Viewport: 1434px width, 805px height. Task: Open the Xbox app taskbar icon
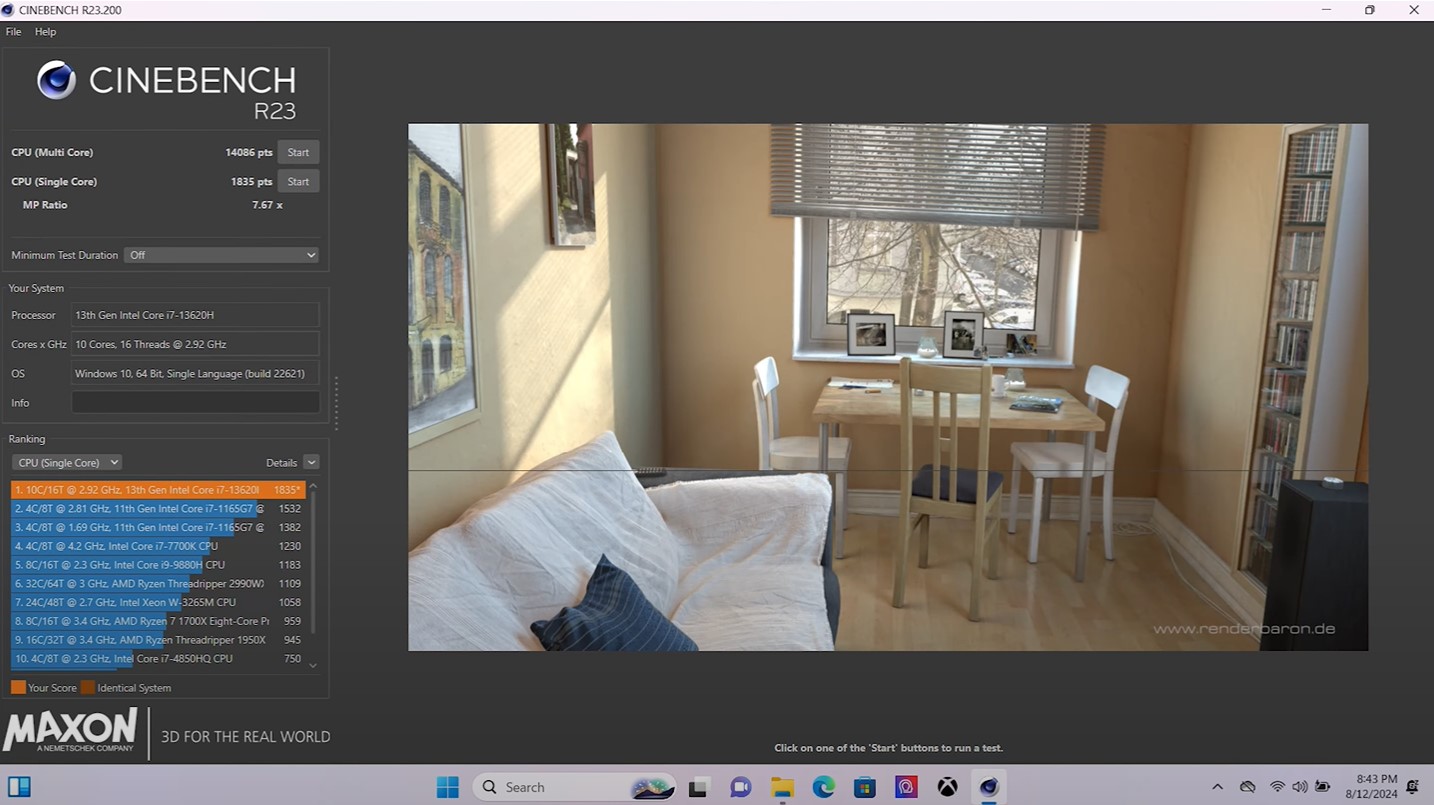[947, 787]
